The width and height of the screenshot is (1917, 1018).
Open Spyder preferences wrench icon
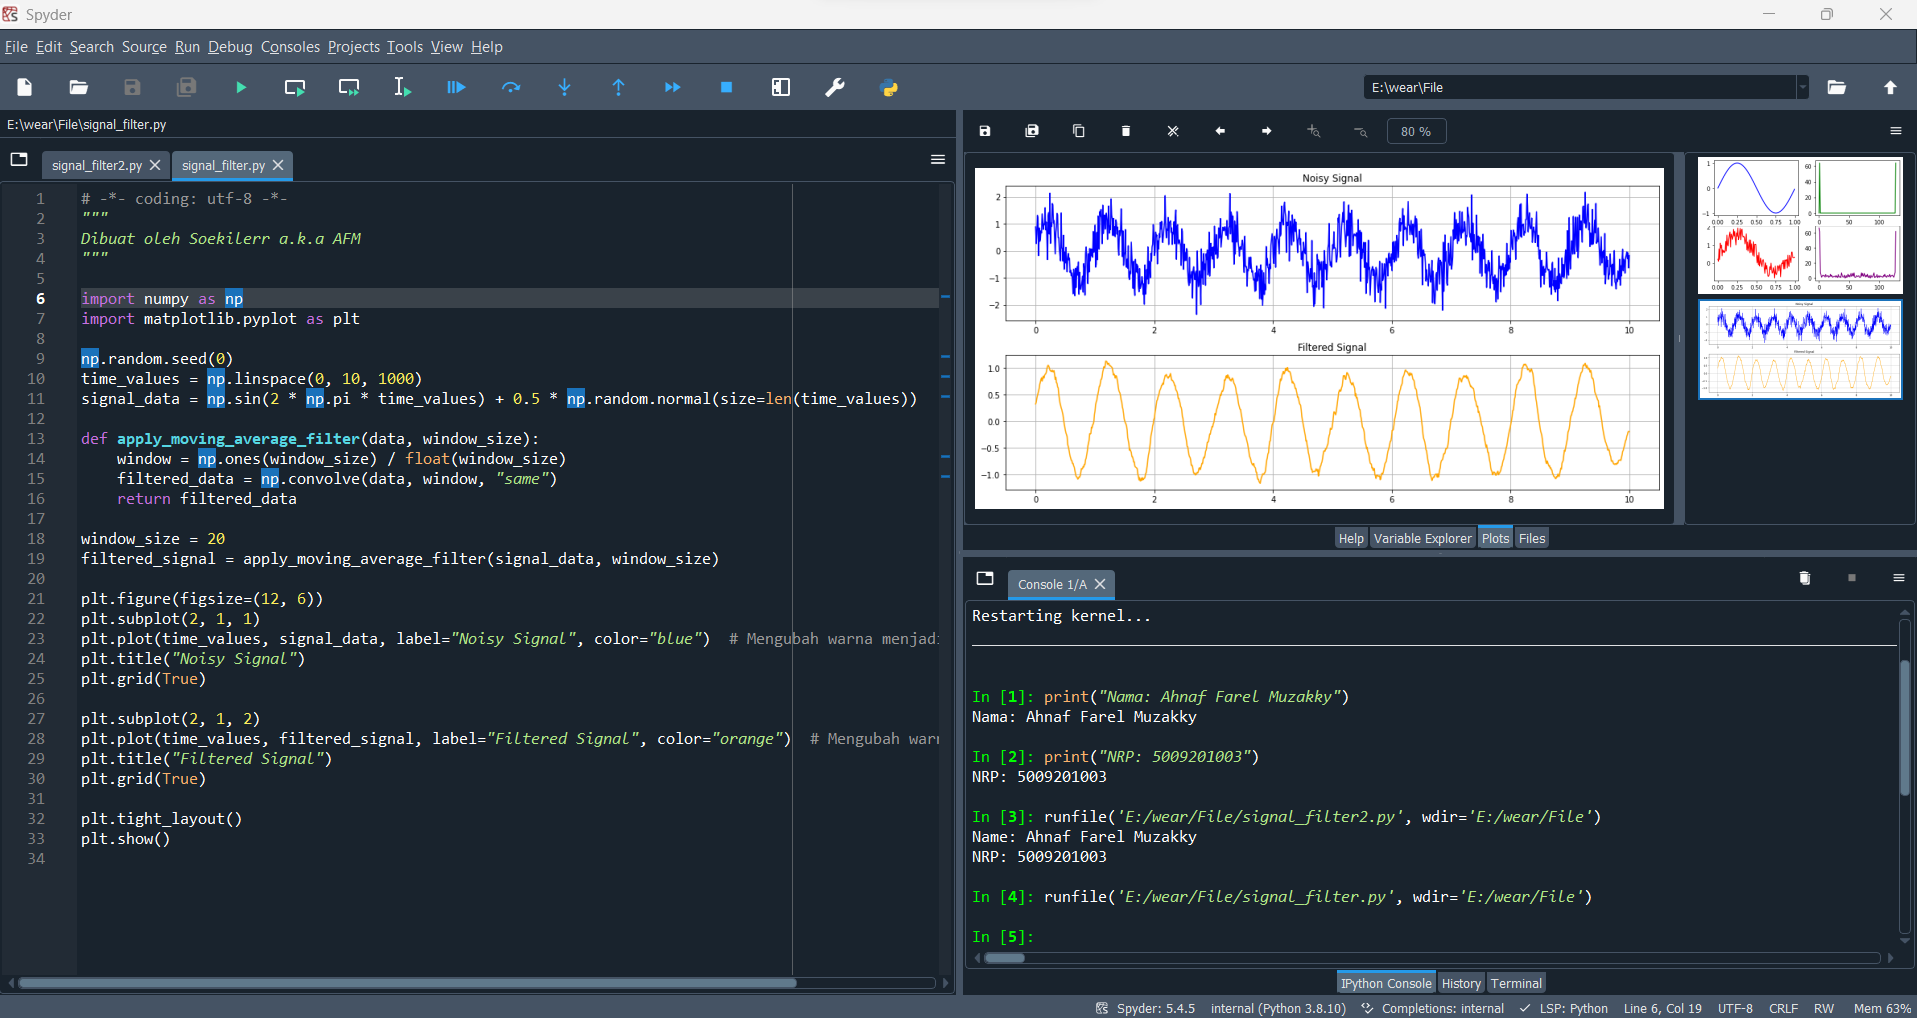pyautogui.click(x=835, y=87)
